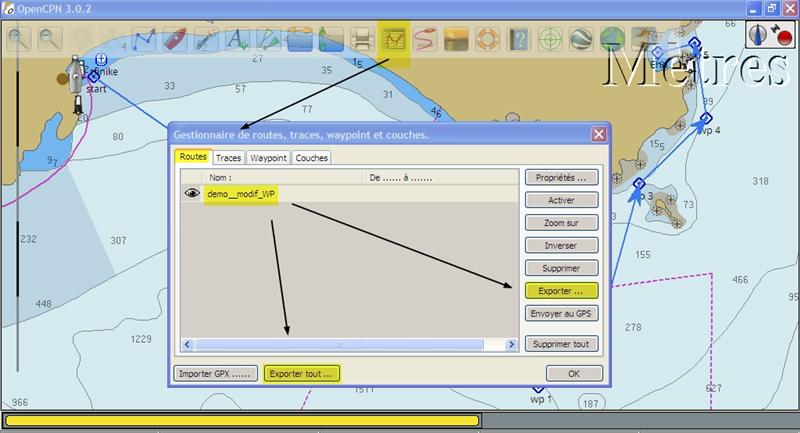Toggle auto-follow boat icon in toolbar
The height and width of the screenshot is (433, 800).
174,41
